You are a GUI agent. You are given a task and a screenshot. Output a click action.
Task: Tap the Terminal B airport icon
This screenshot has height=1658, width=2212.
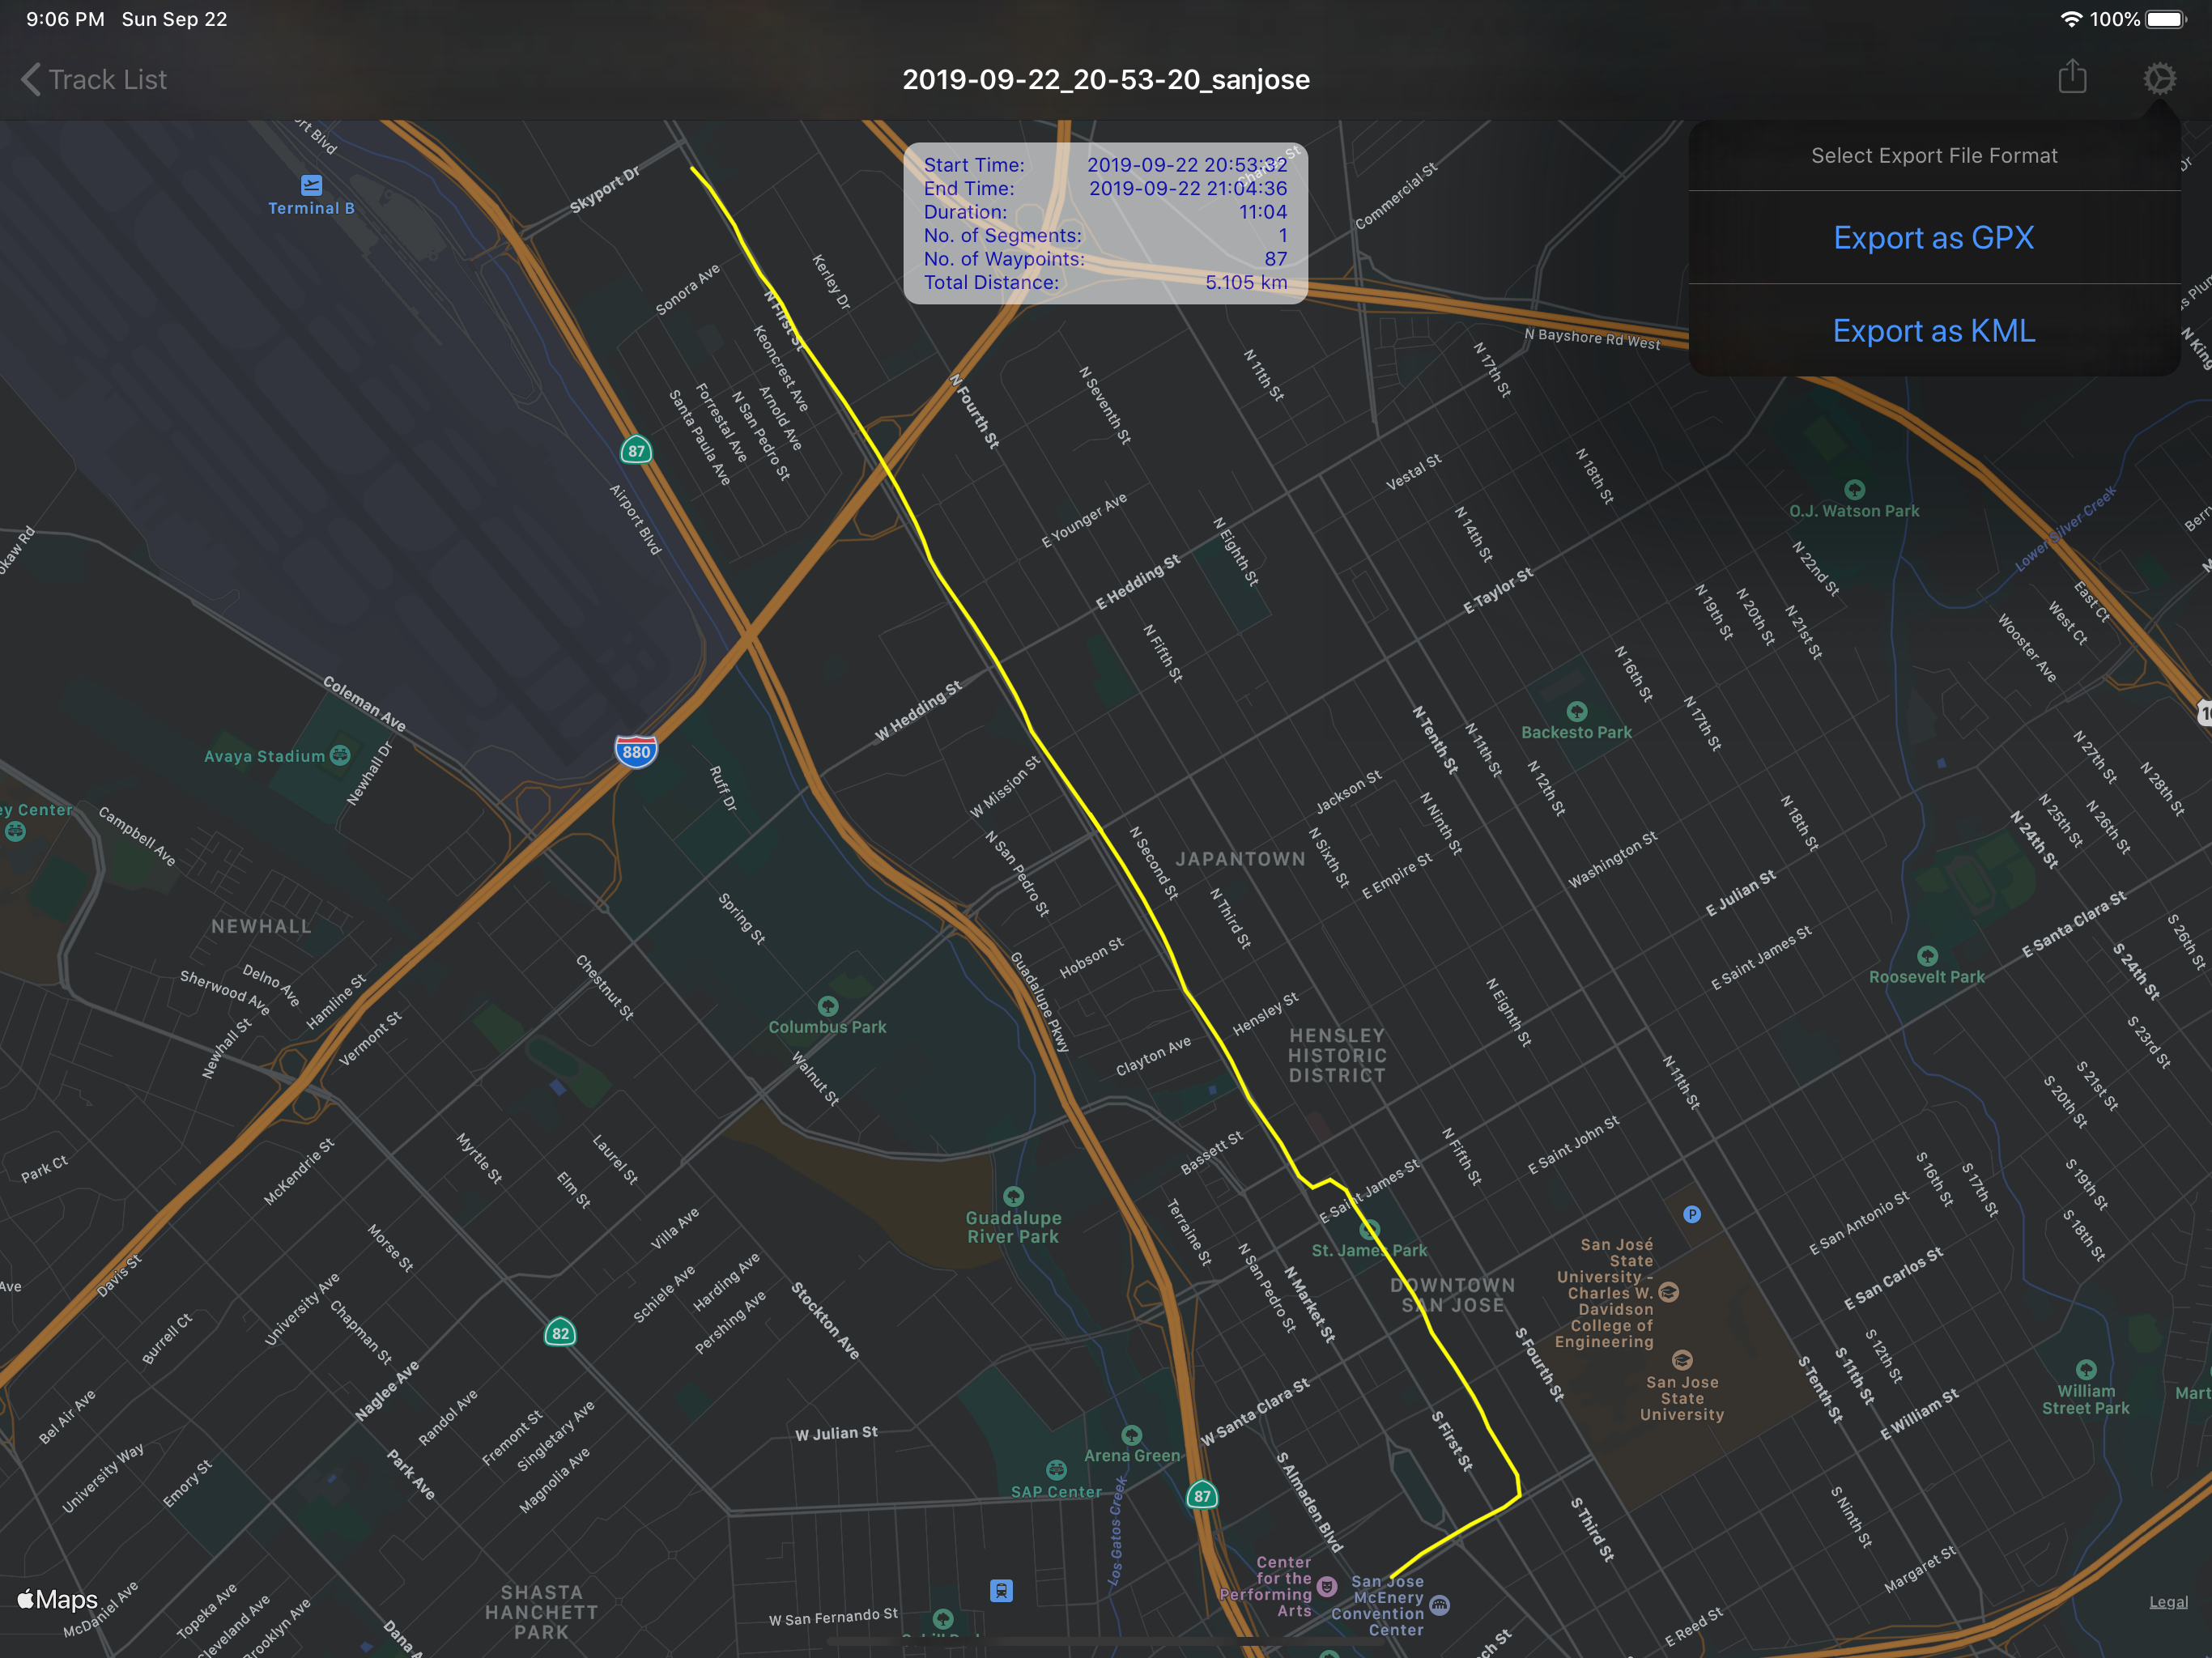(x=311, y=185)
